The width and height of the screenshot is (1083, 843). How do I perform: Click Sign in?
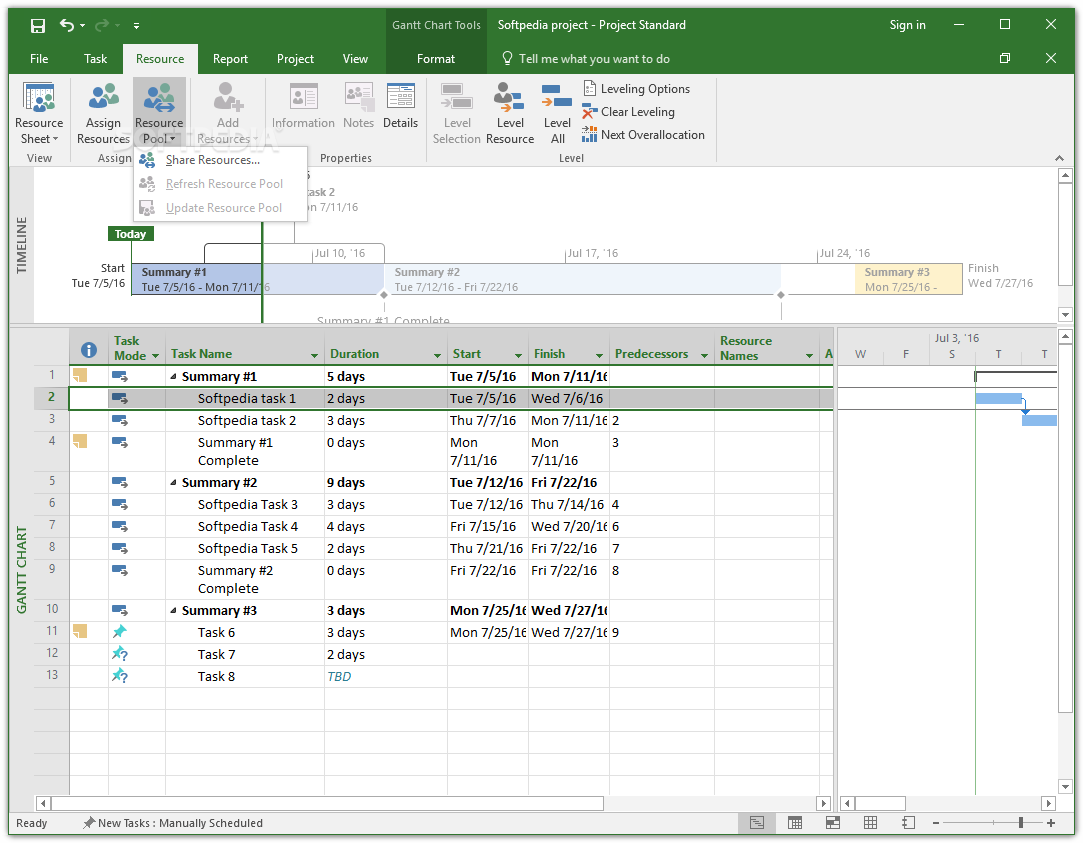pyautogui.click(x=908, y=25)
